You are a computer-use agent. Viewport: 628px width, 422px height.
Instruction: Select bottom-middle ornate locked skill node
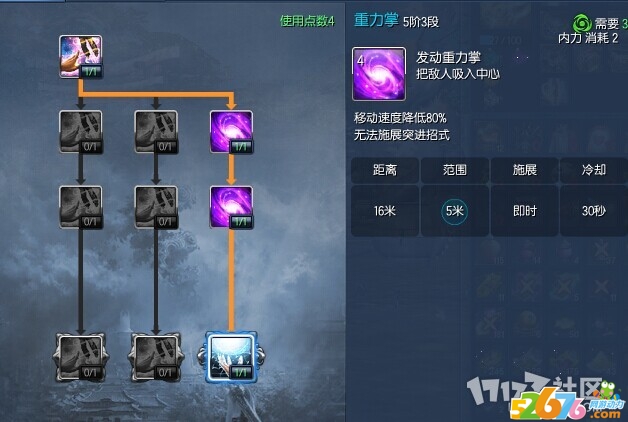(156, 357)
